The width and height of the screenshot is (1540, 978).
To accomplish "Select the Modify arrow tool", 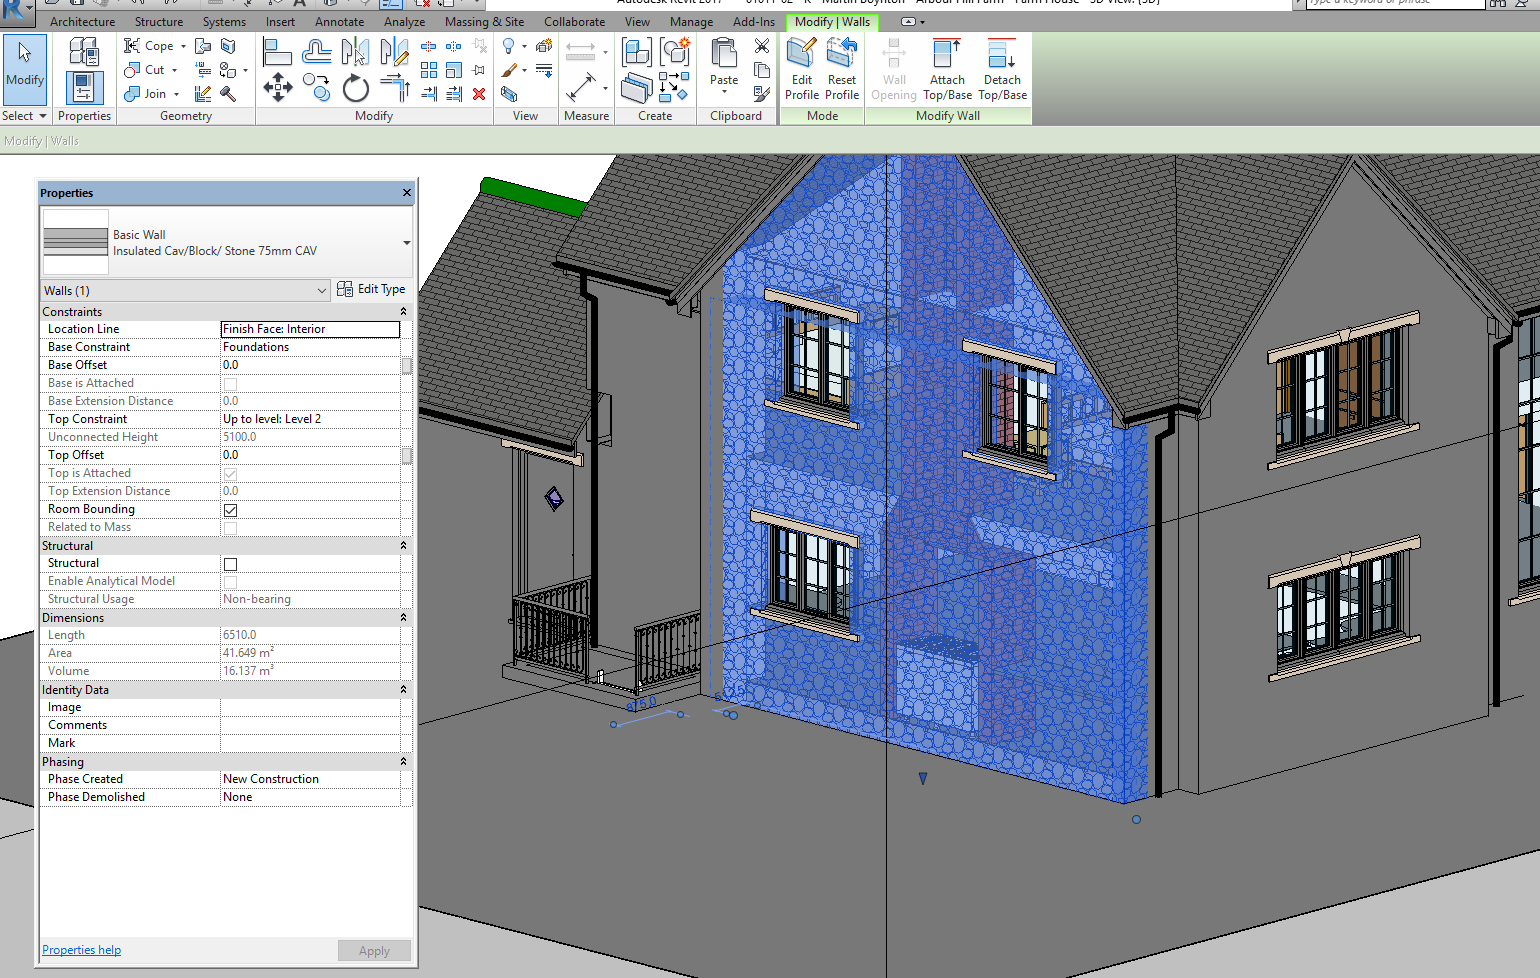I will click(25, 69).
